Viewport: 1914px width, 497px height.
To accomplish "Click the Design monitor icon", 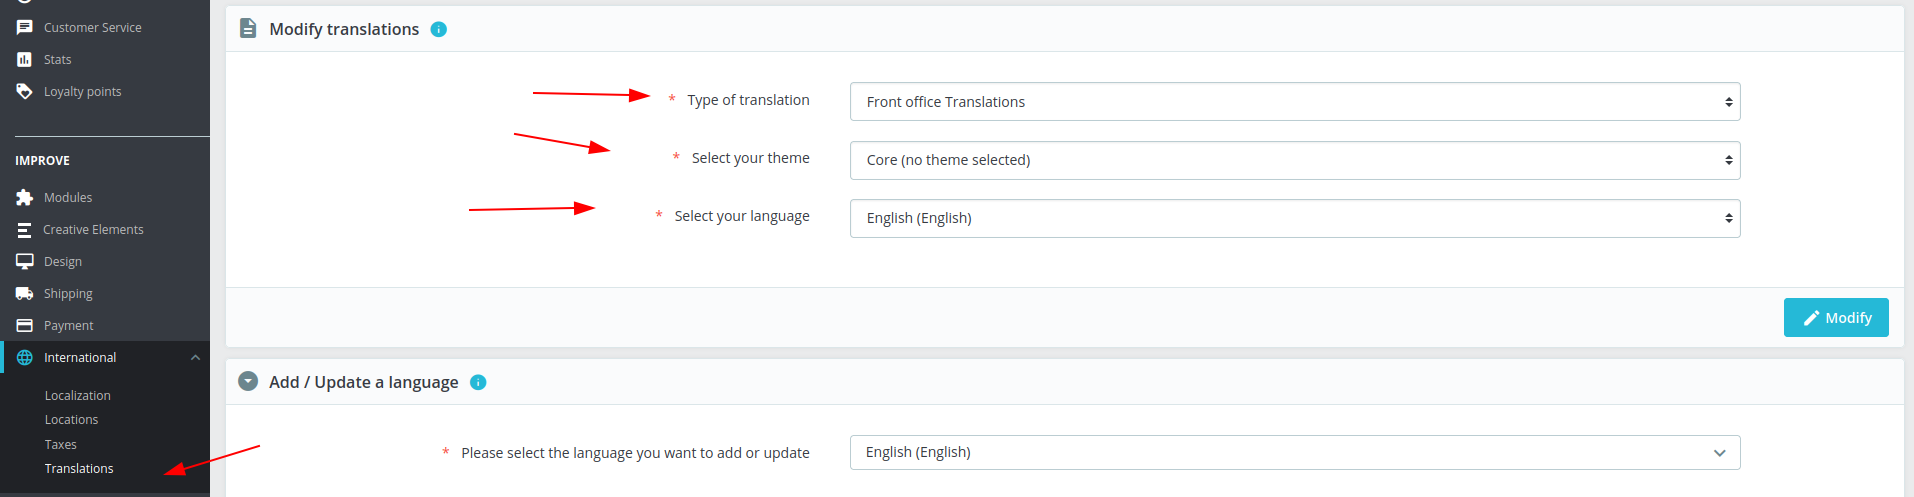I will pyautogui.click(x=25, y=261).
